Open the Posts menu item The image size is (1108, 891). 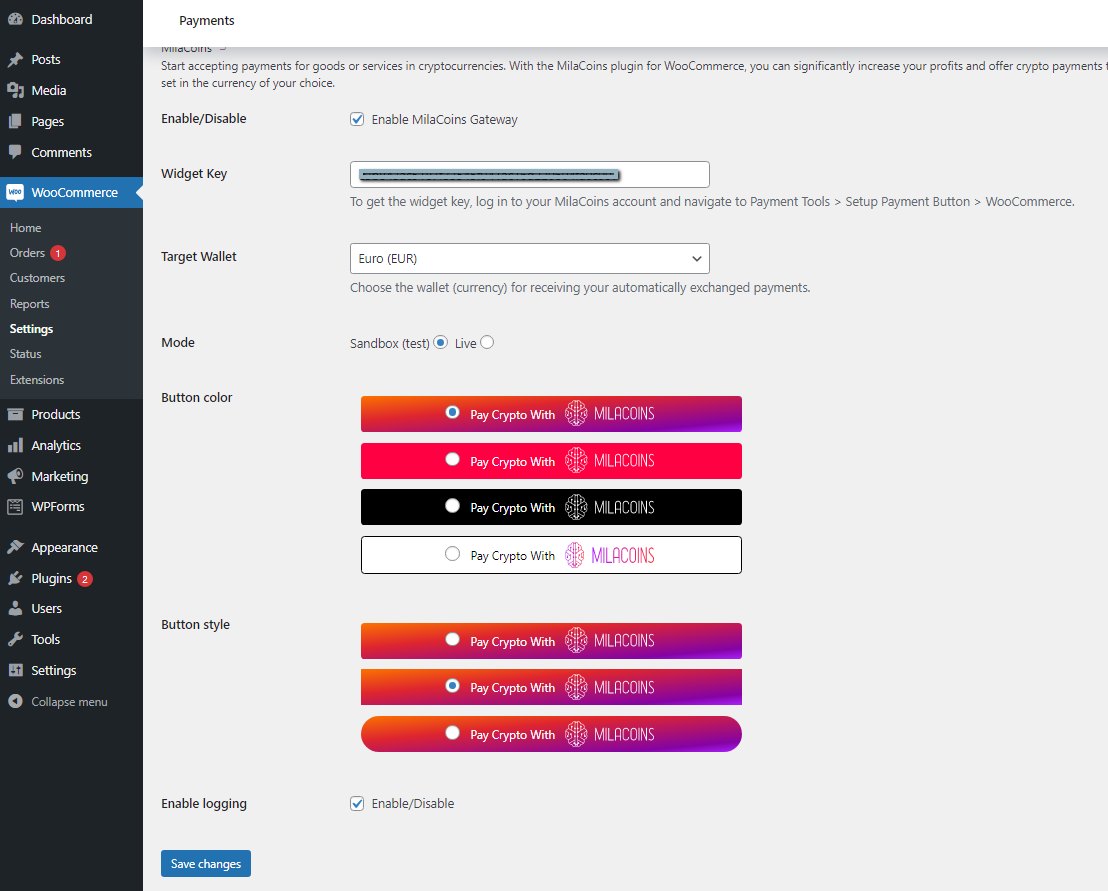coord(46,59)
